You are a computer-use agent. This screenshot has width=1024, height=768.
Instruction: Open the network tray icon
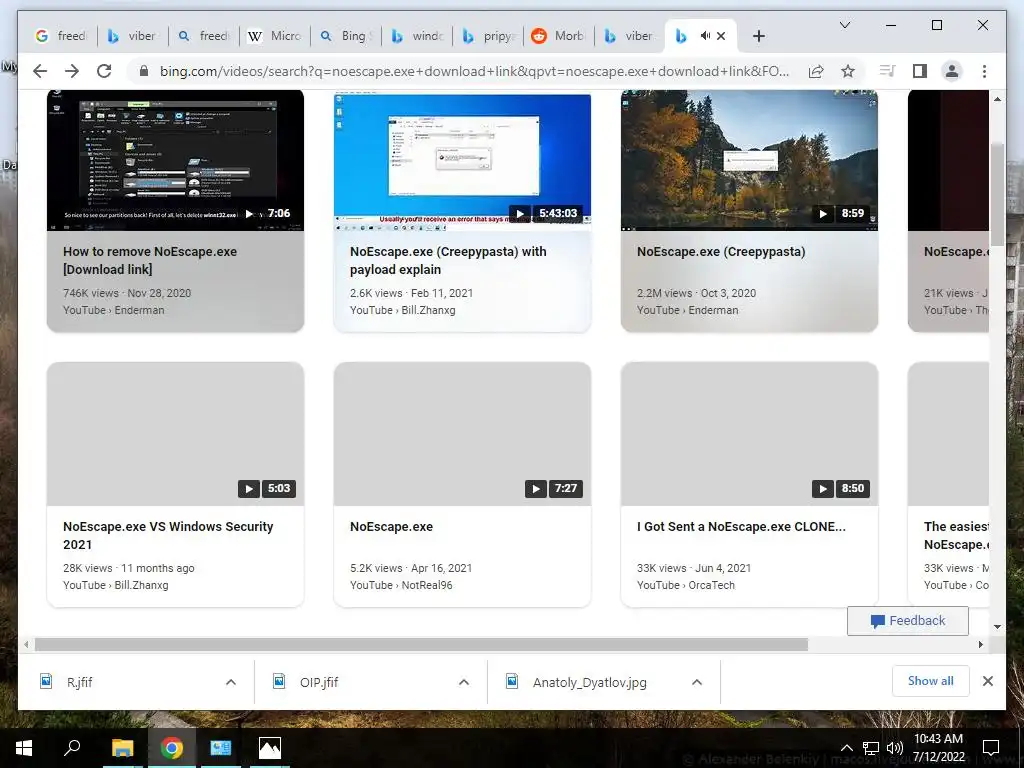point(871,748)
